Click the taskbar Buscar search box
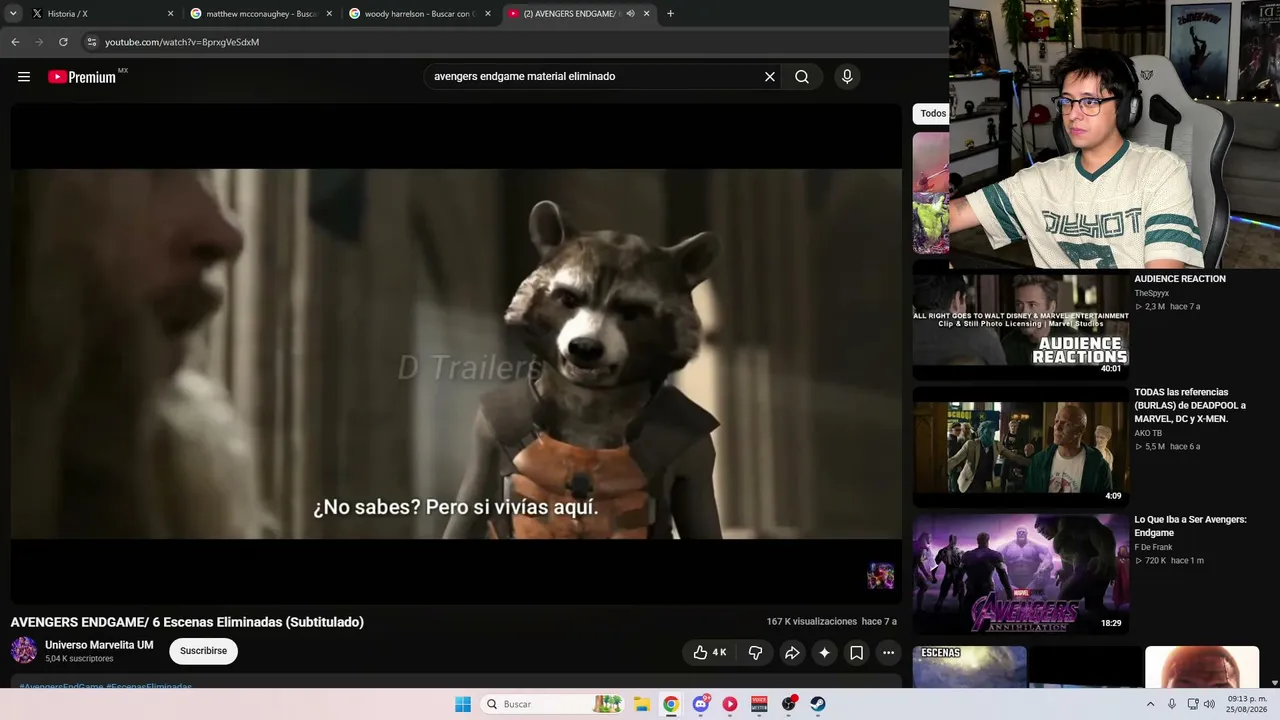This screenshot has width=1280, height=720. [x=551, y=704]
